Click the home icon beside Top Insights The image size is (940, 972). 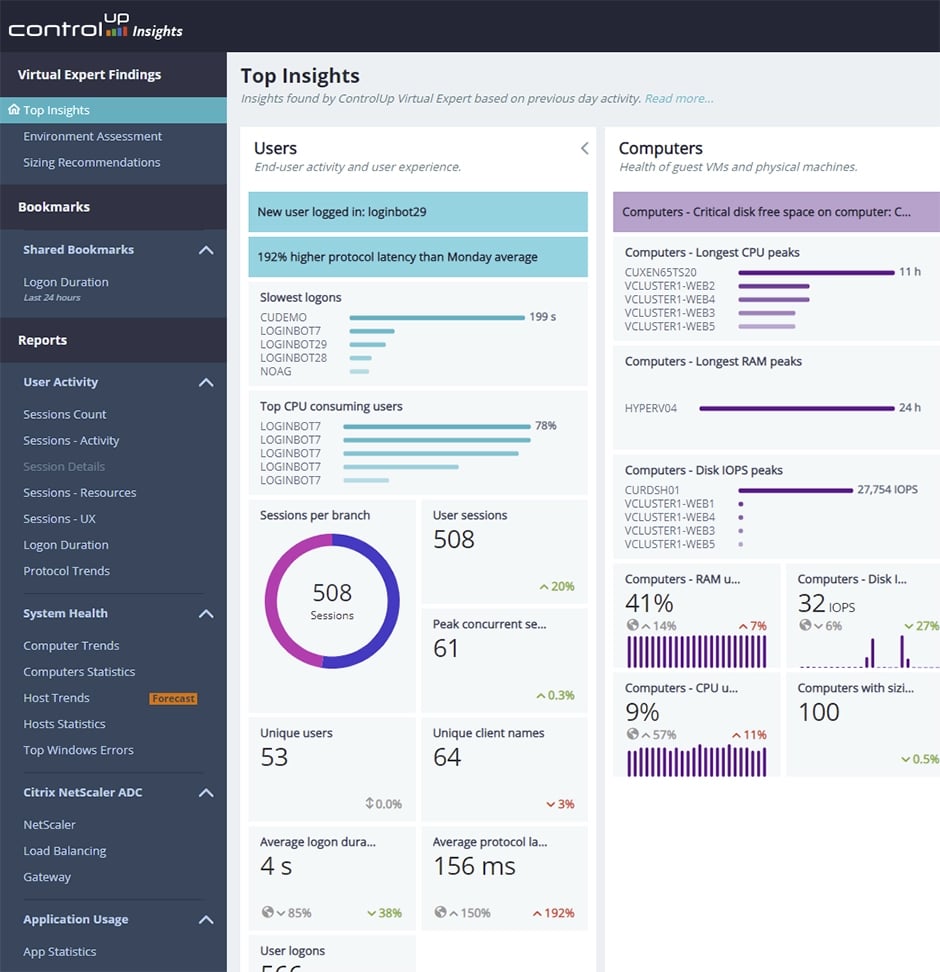click(14, 110)
